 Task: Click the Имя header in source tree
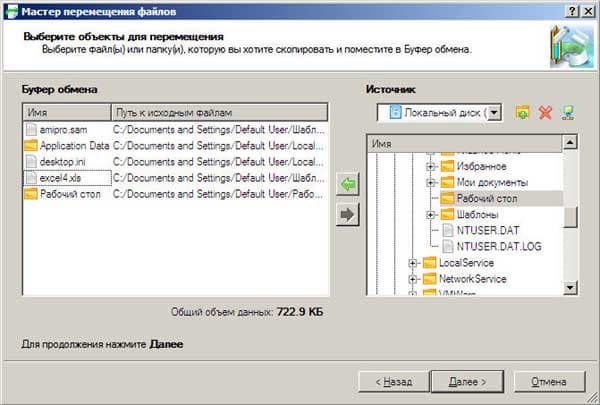point(465,144)
